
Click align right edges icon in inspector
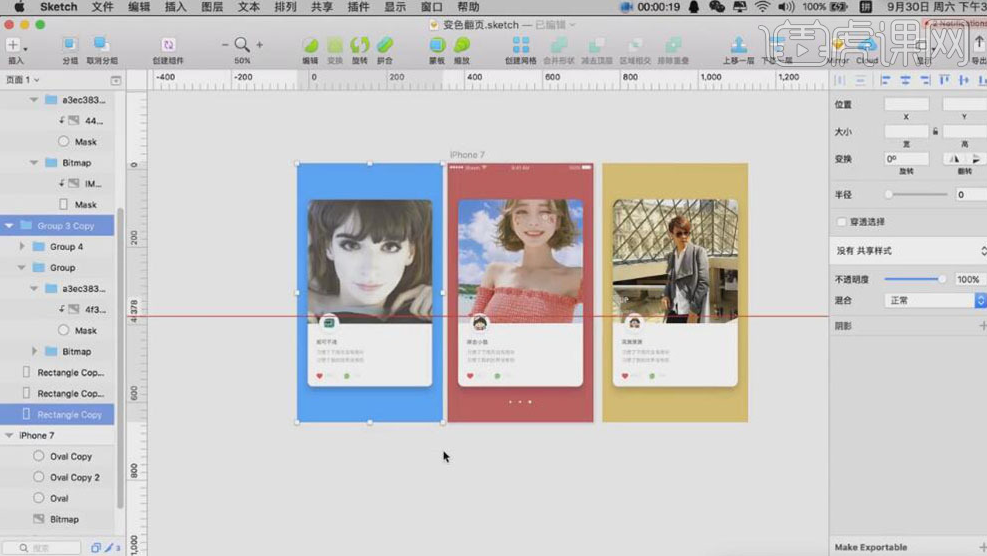(x=925, y=80)
